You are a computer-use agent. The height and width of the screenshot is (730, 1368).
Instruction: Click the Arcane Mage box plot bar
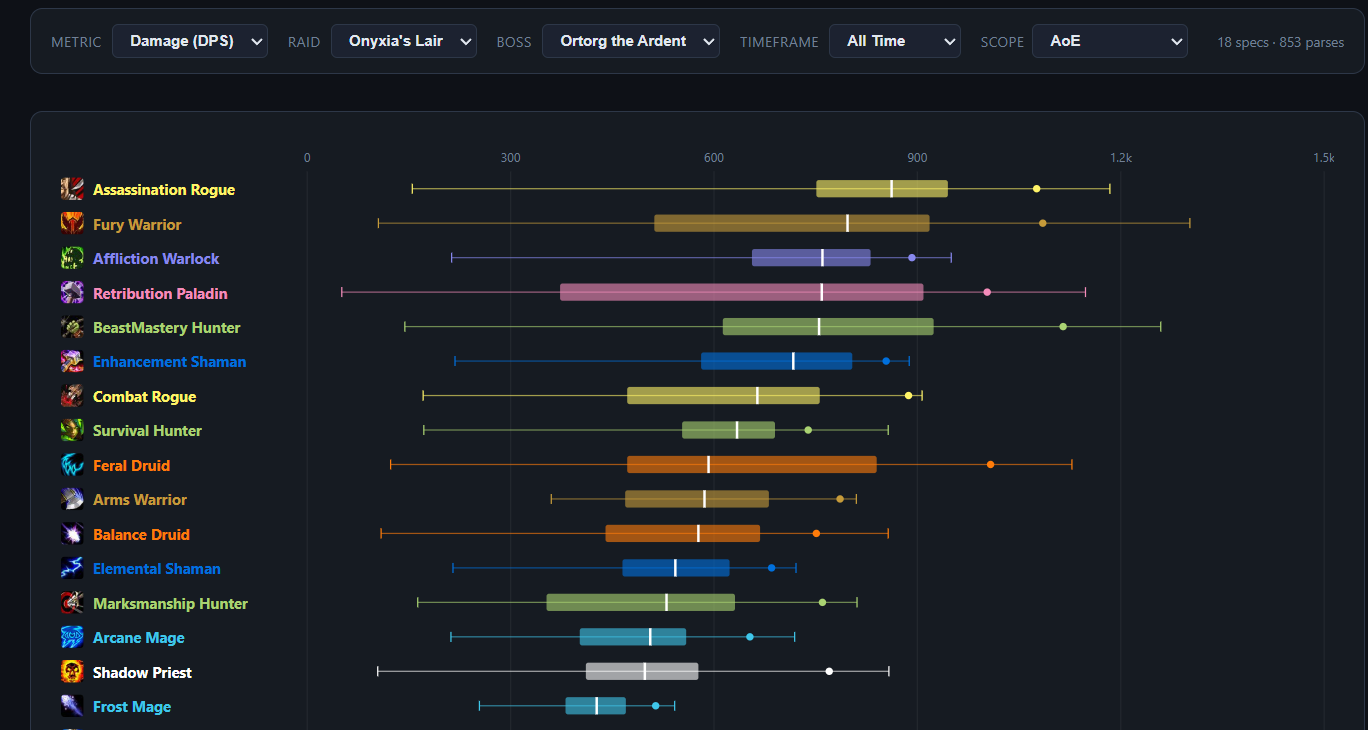633,637
